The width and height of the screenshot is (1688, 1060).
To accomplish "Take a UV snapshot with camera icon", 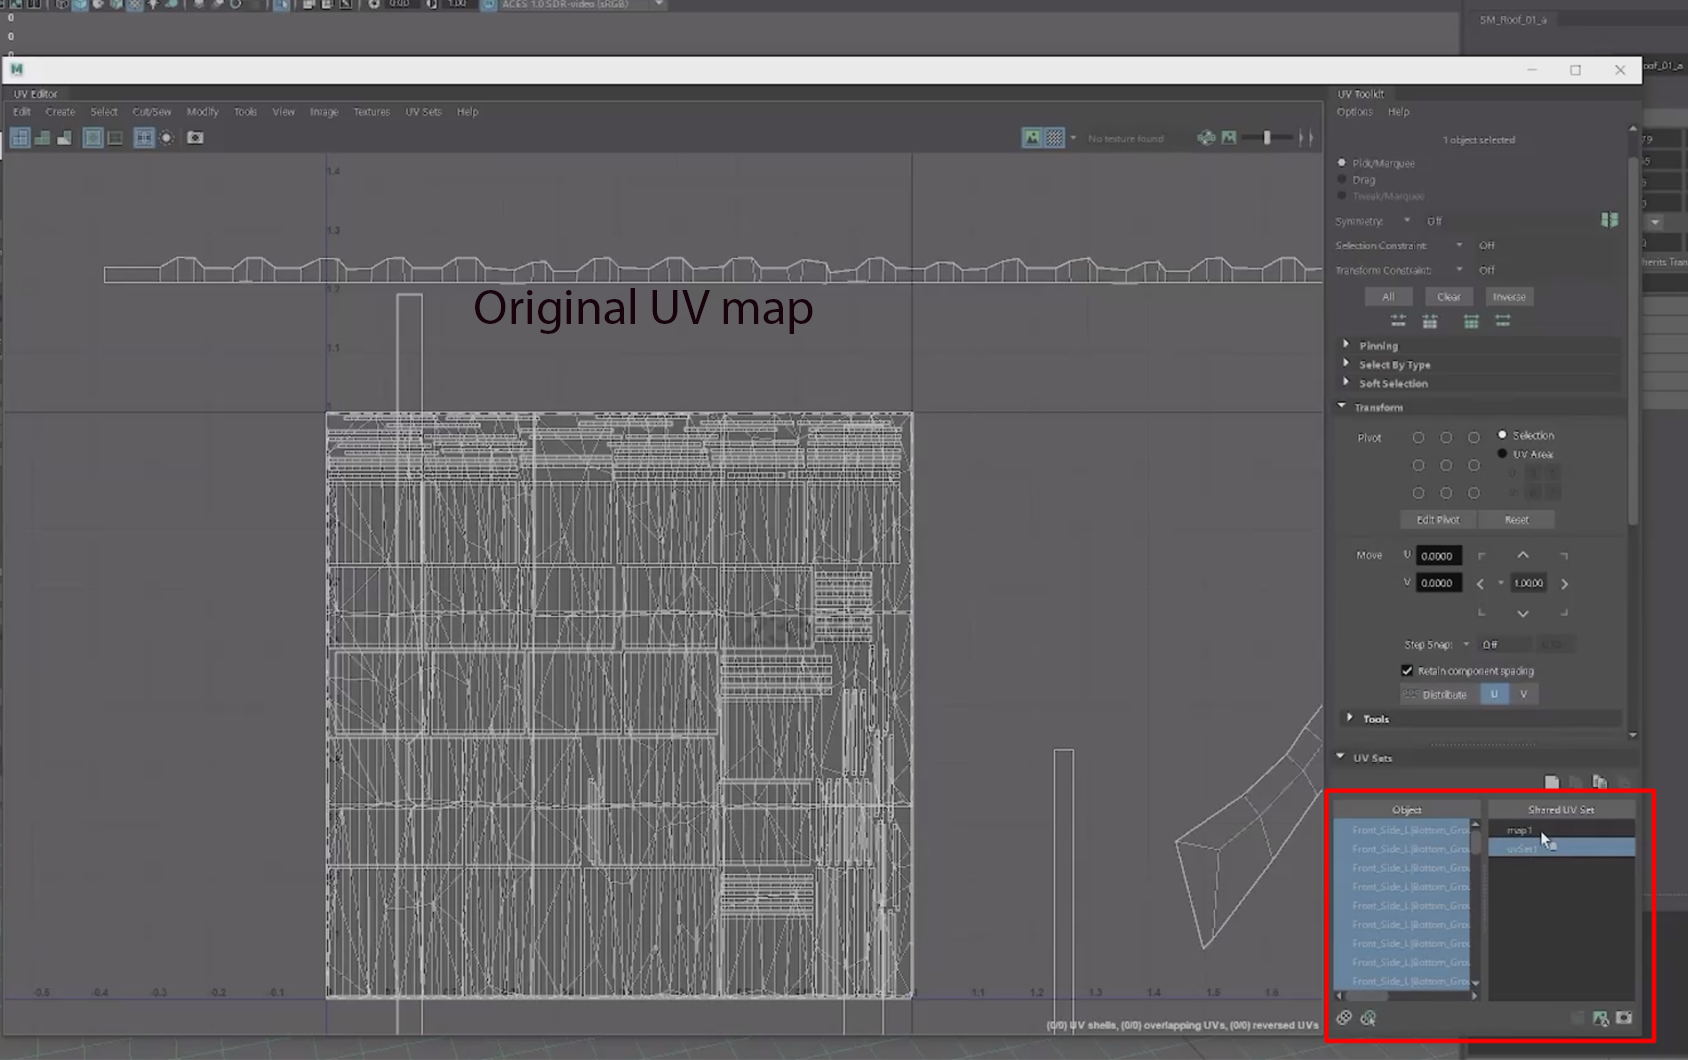I will click(x=195, y=138).
